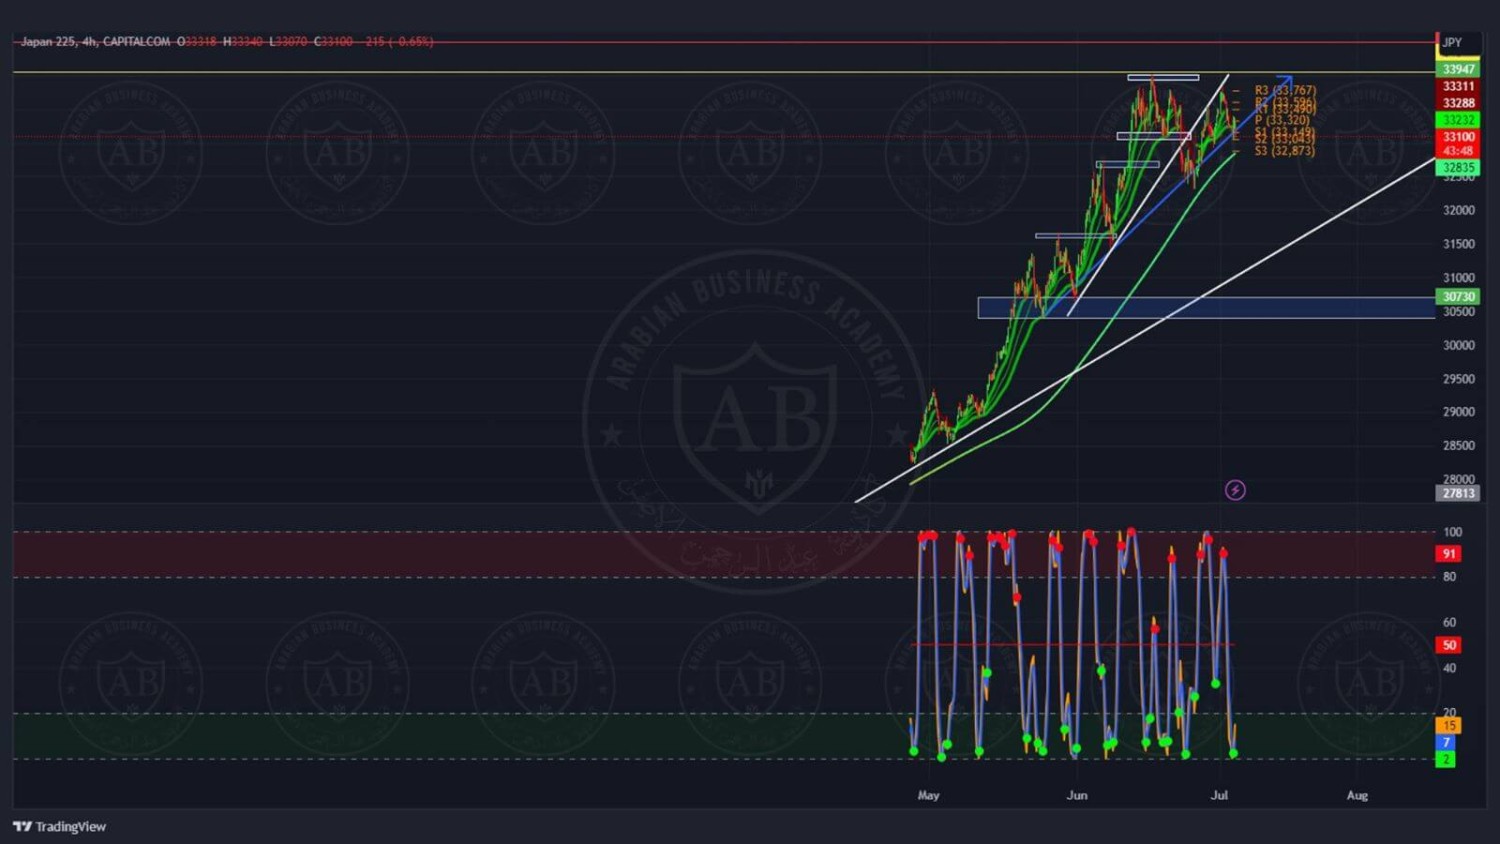Click the 32000 price scale label
This screenshot has width=1500, height=844.
1459,210
